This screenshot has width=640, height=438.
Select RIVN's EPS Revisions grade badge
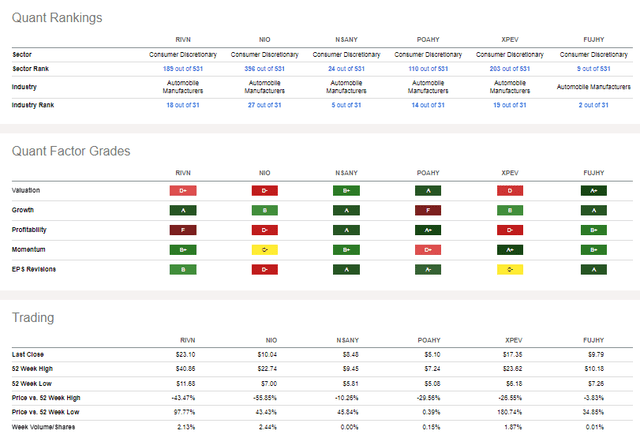(x=183, y=269)
